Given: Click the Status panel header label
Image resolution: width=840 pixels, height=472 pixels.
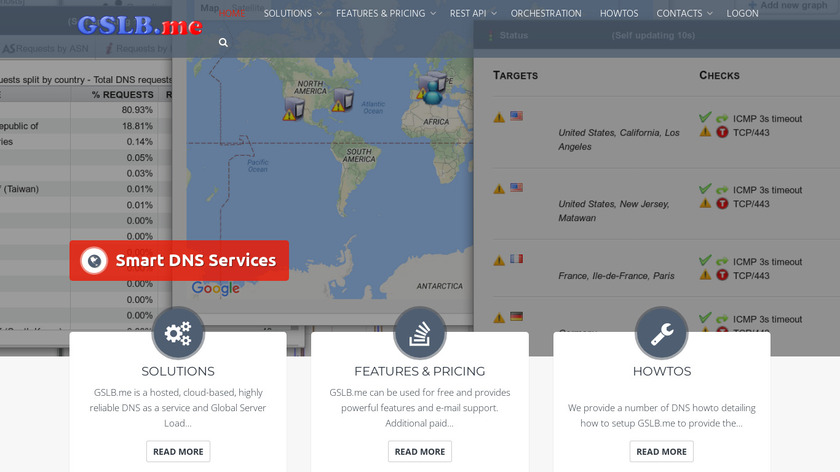Looking at the screenshot, I should tap(514, 35).
